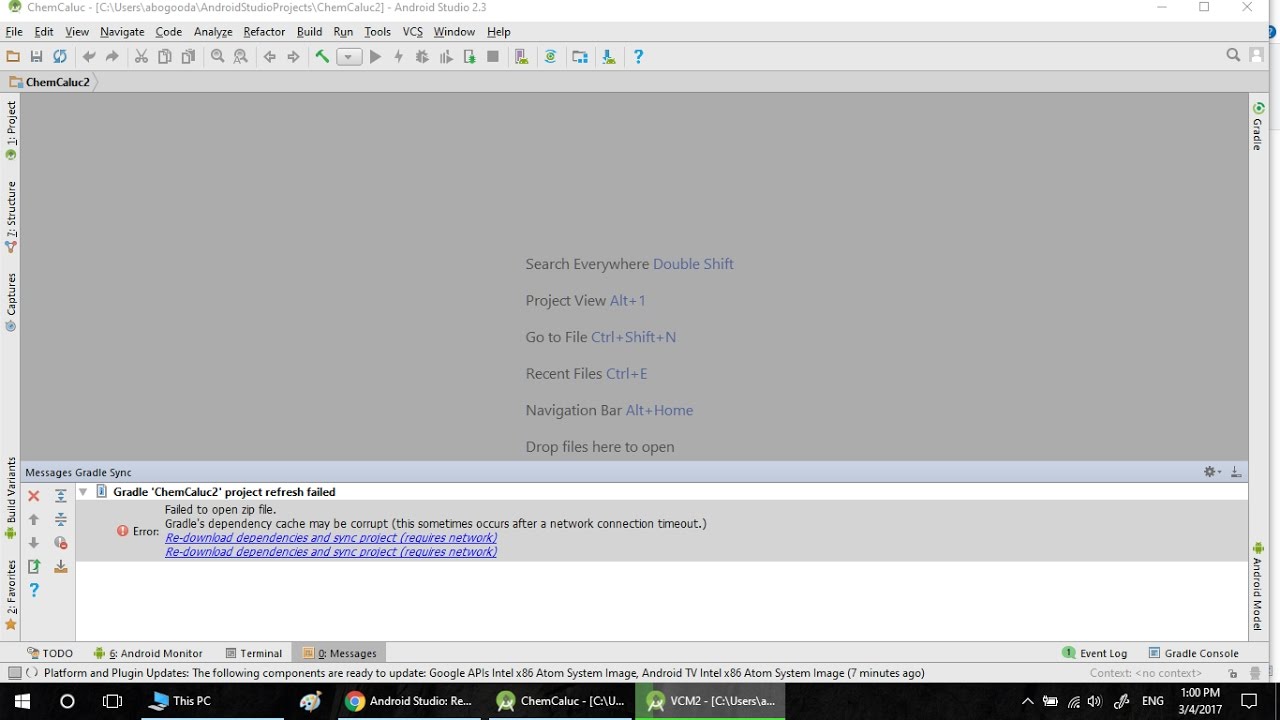
Task: Open the Build menu
Action: pos(310,32)
